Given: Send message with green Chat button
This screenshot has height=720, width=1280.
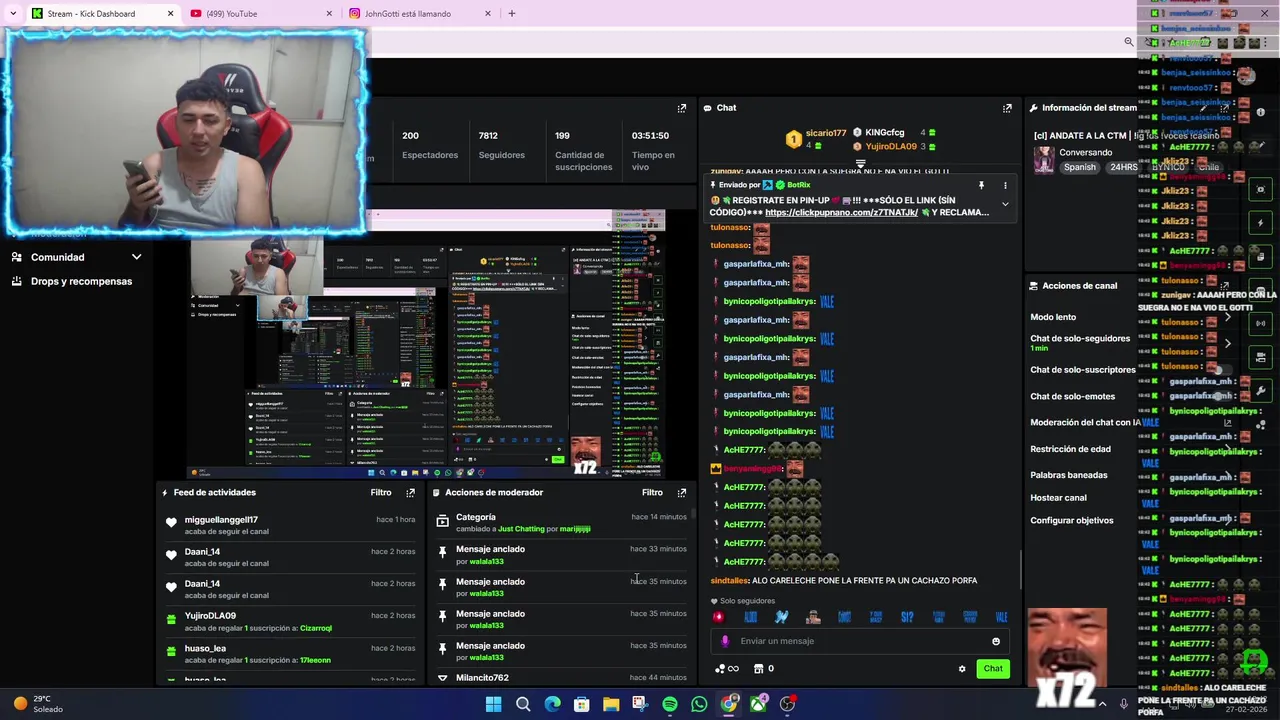Looking at the screenshot, I should pyautogui.click(x=992, y=669).
